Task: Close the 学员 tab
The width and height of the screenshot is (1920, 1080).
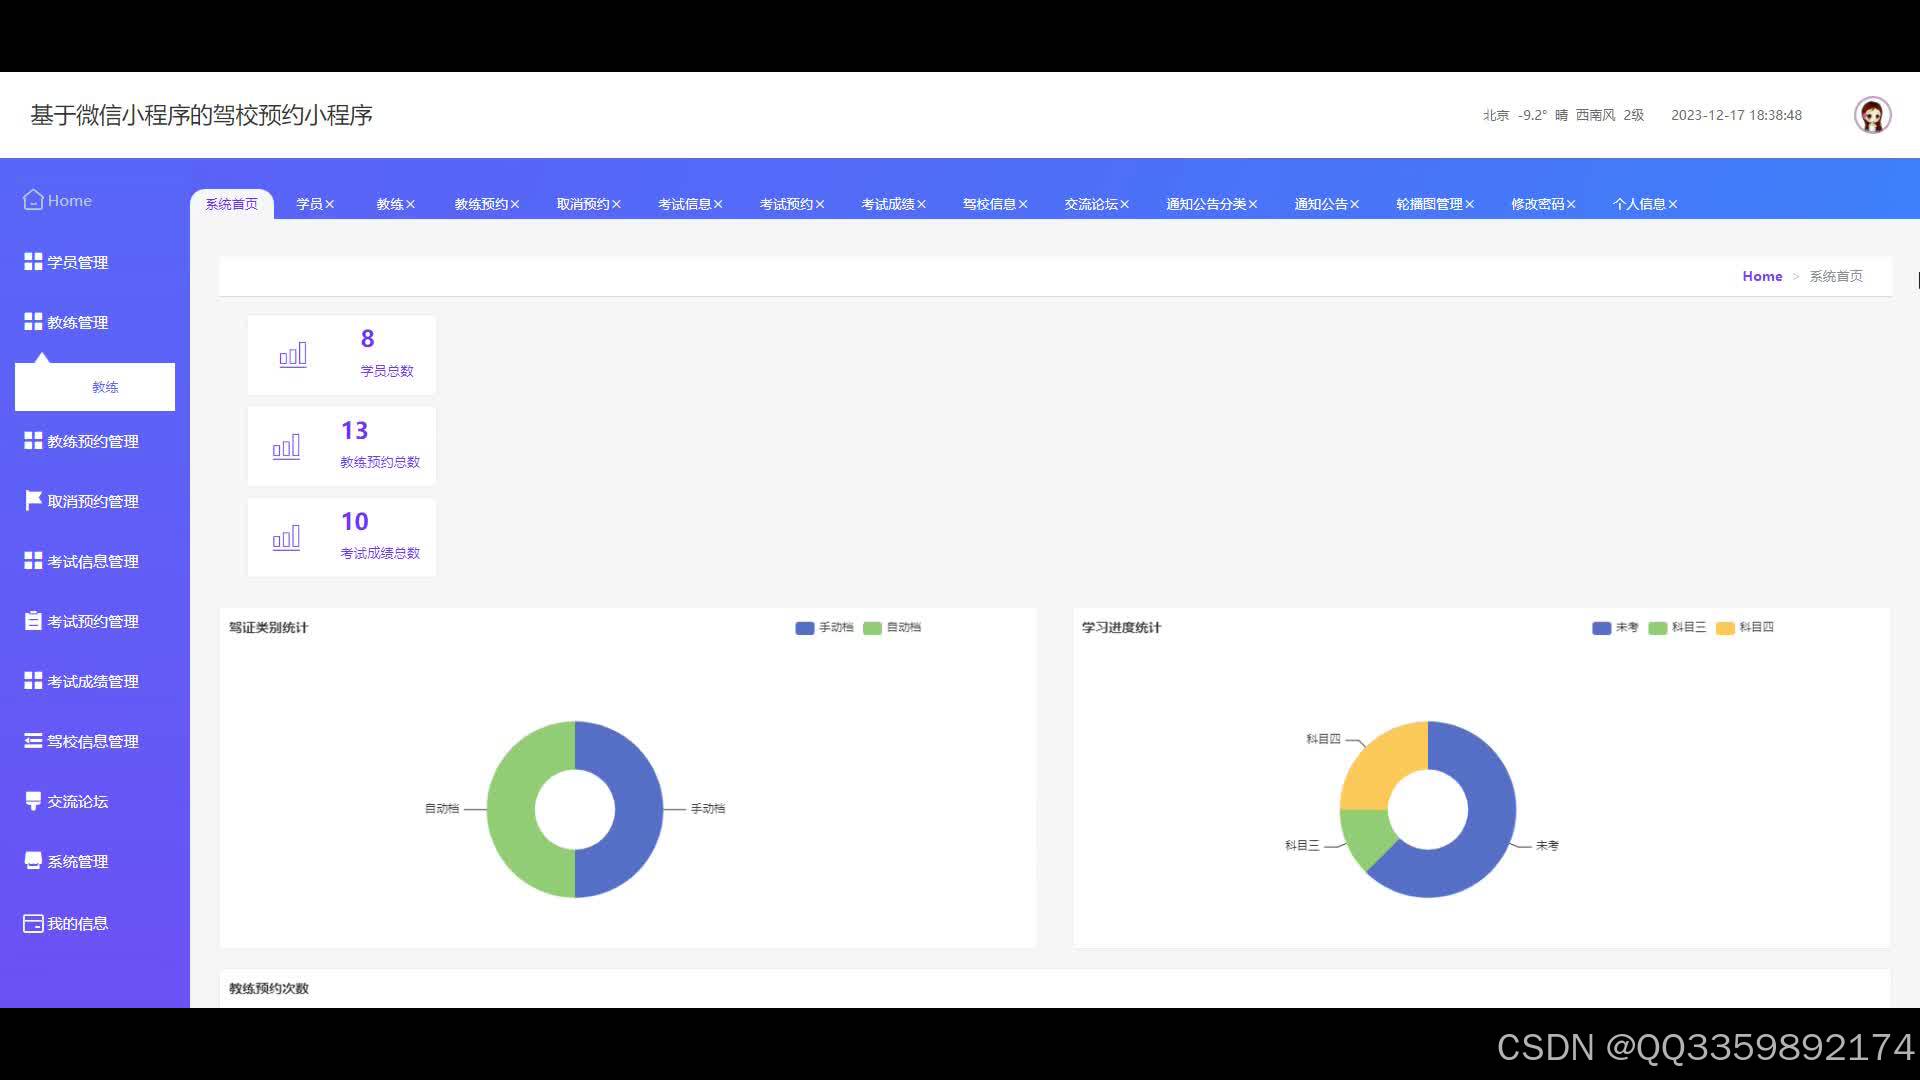Action: (329, 204)
